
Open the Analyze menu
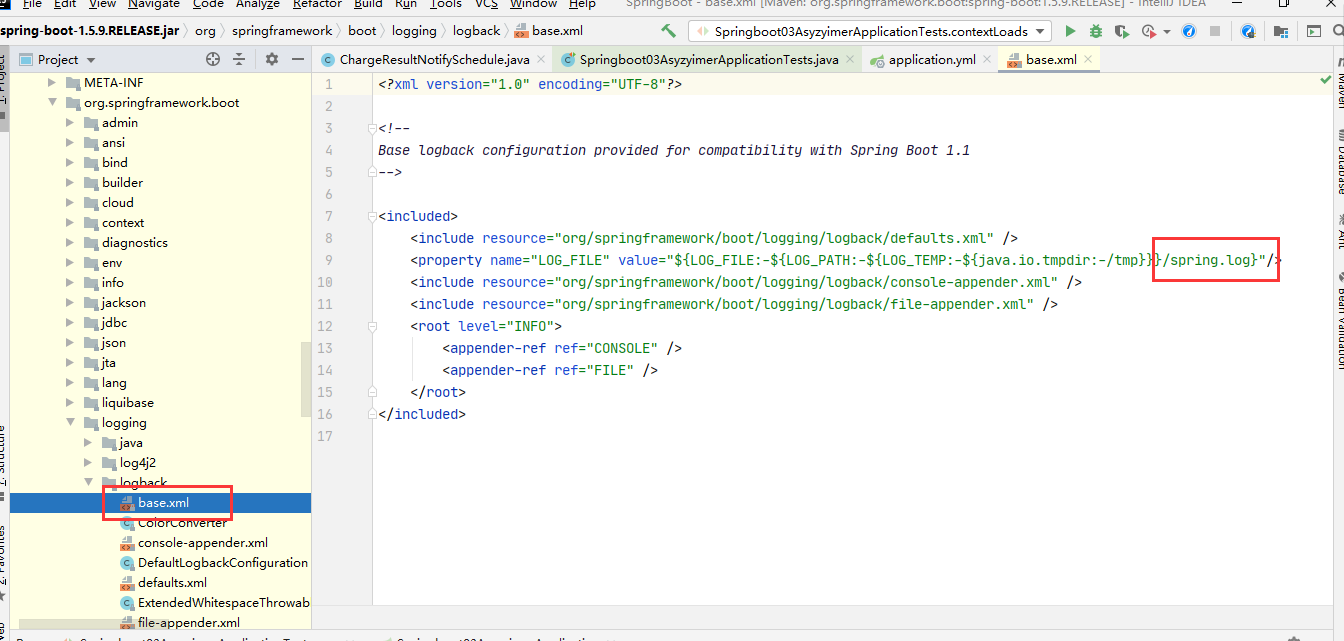click(x=258, y=4)
